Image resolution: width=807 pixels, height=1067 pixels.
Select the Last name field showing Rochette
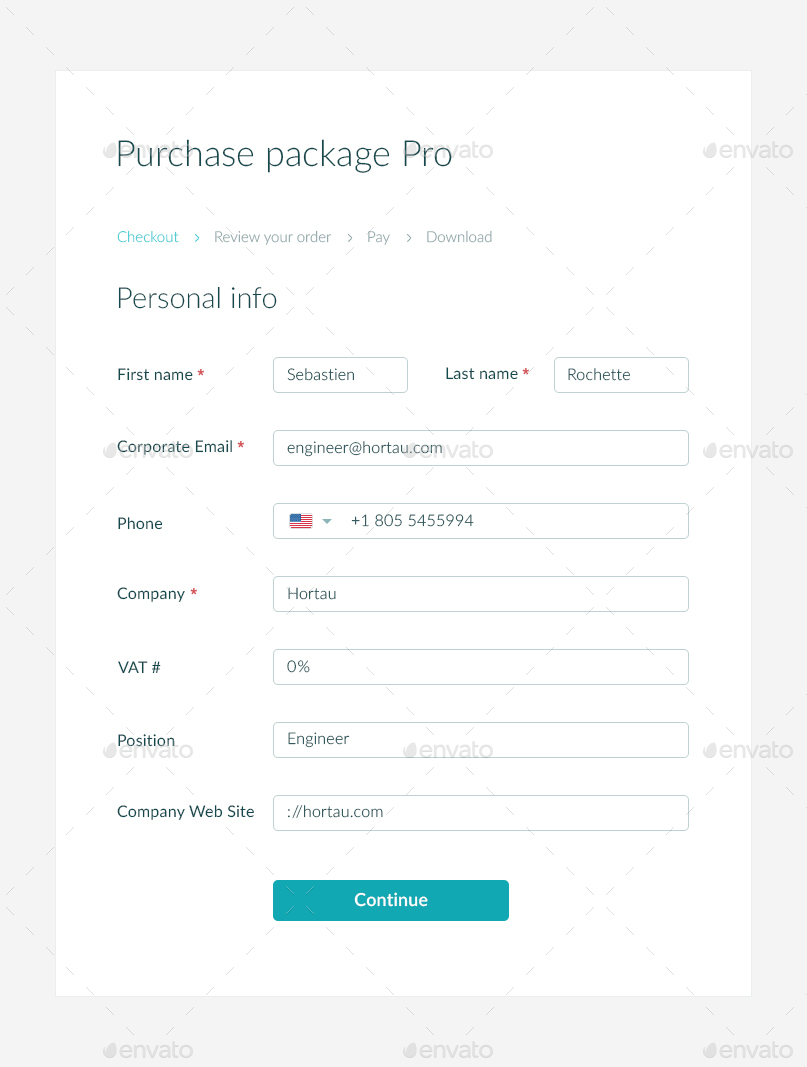621,375
